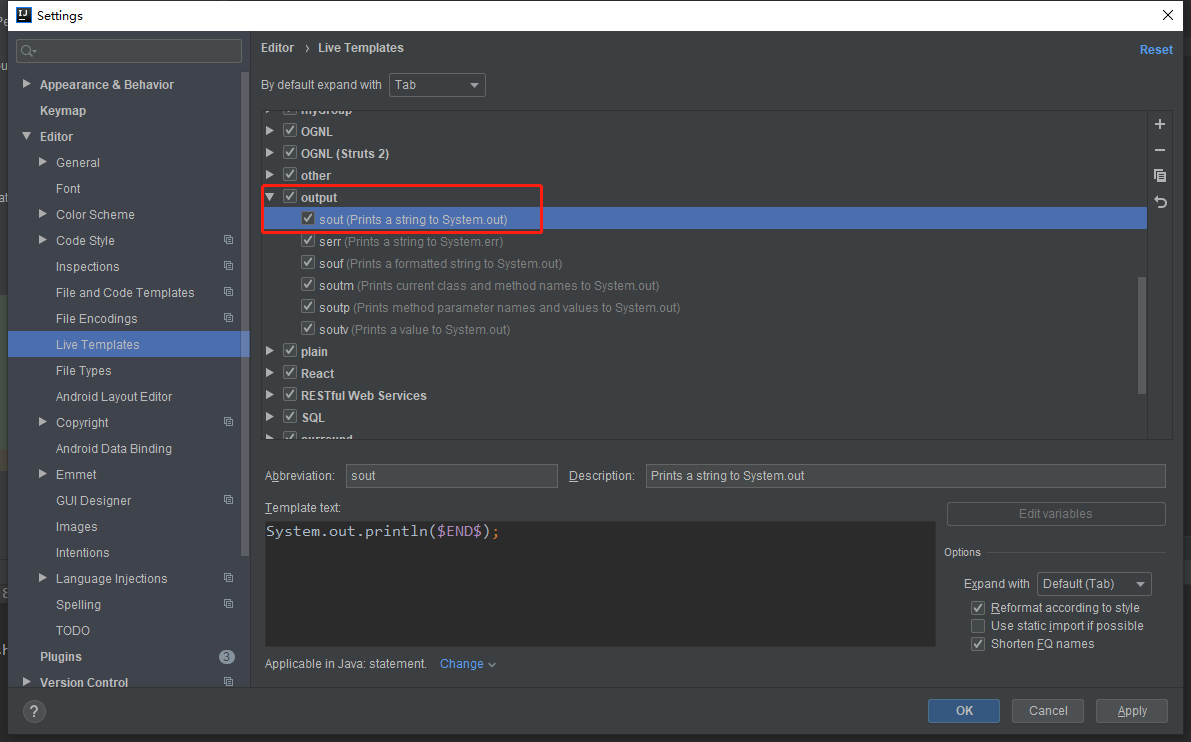Click the project-level icon beside Version Control
Image resolution: width=1191 pixels, height=742 pixels.
point(228,681)
